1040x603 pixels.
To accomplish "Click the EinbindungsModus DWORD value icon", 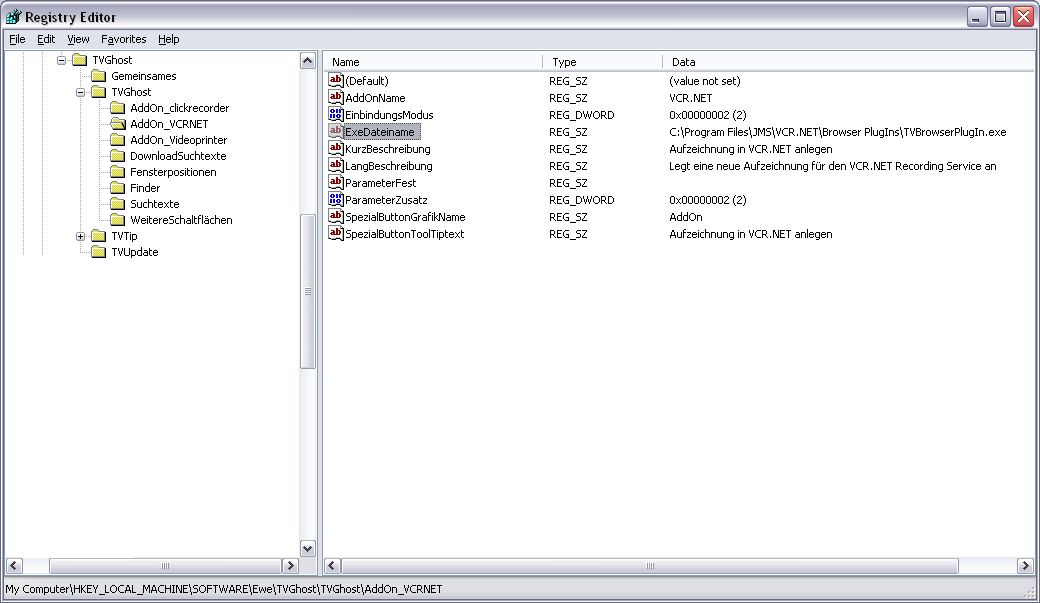I will pyautogui.click(x=336, y=115).
